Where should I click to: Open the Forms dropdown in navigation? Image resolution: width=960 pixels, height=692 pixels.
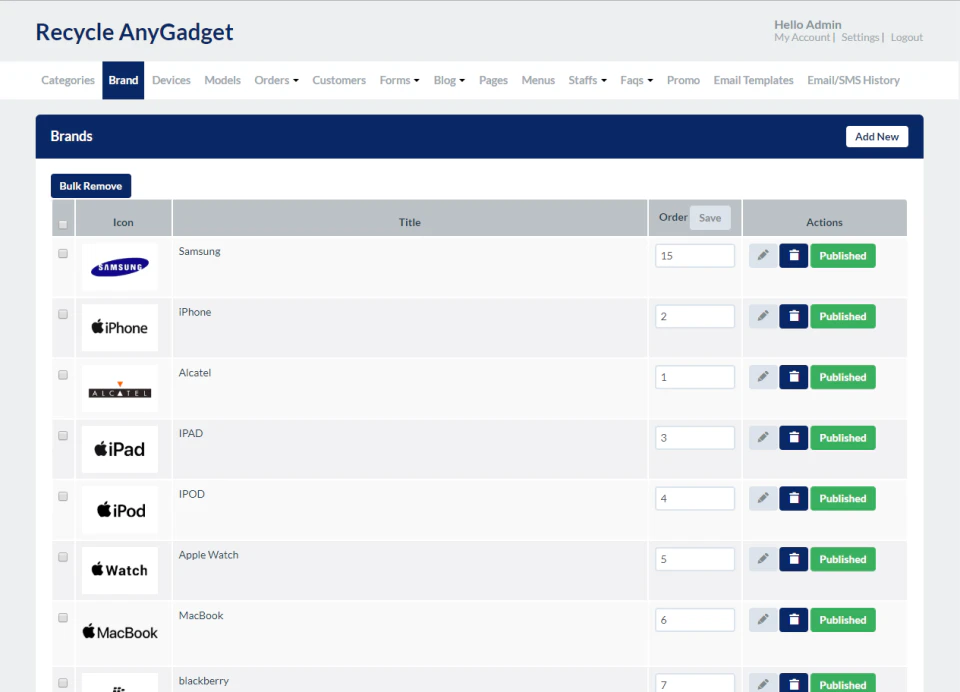click(x=399, y=80)
